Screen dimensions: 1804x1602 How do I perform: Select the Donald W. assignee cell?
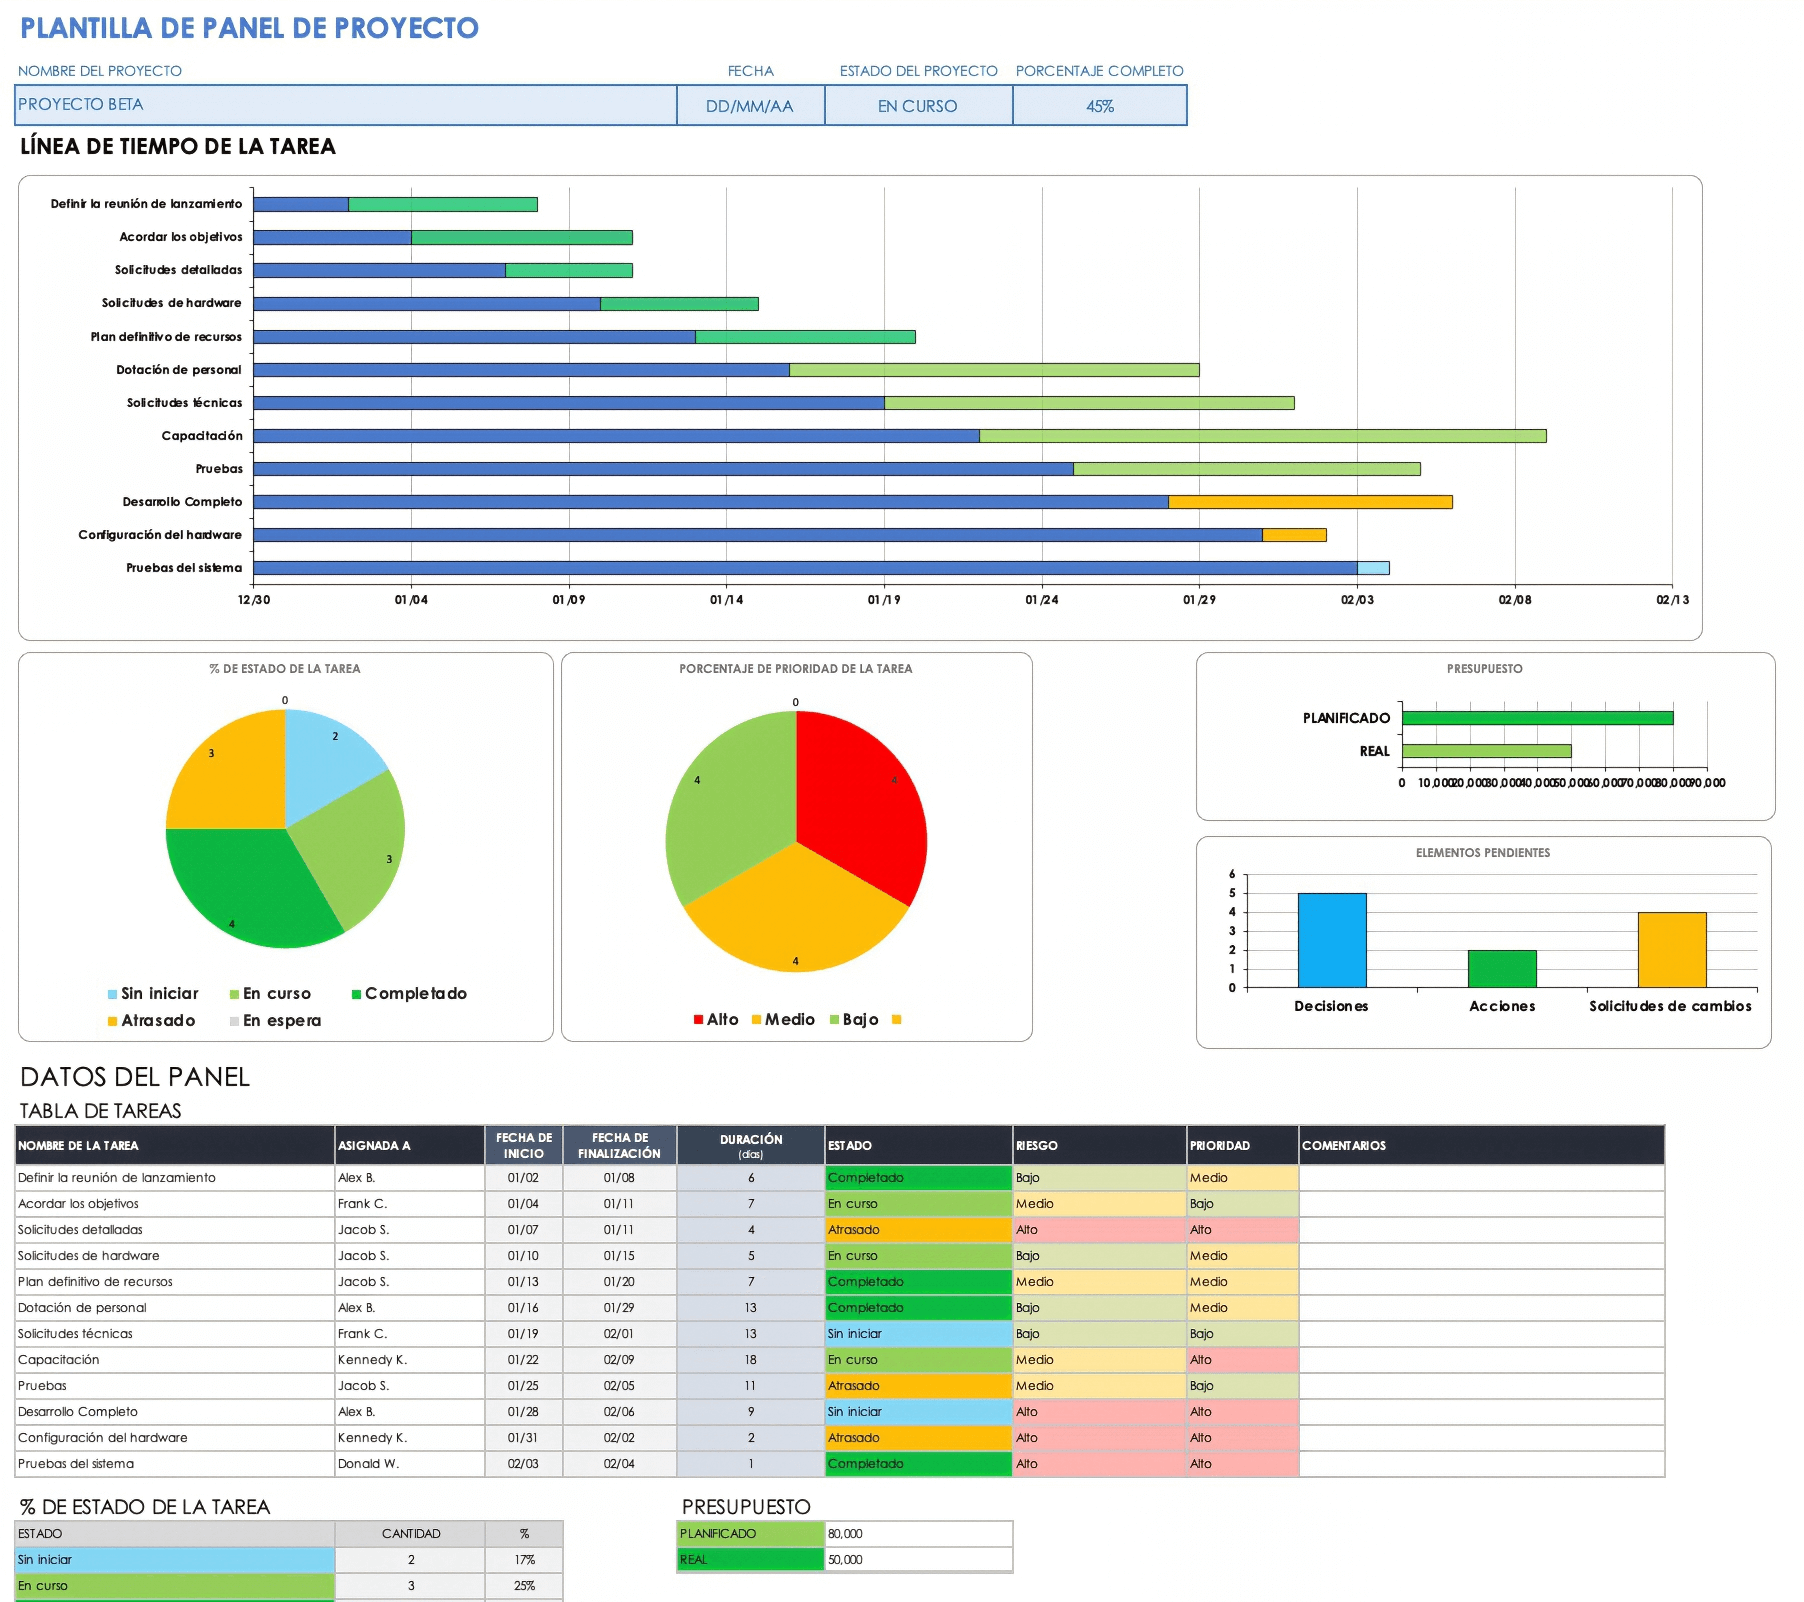[x=410, y=1464]
